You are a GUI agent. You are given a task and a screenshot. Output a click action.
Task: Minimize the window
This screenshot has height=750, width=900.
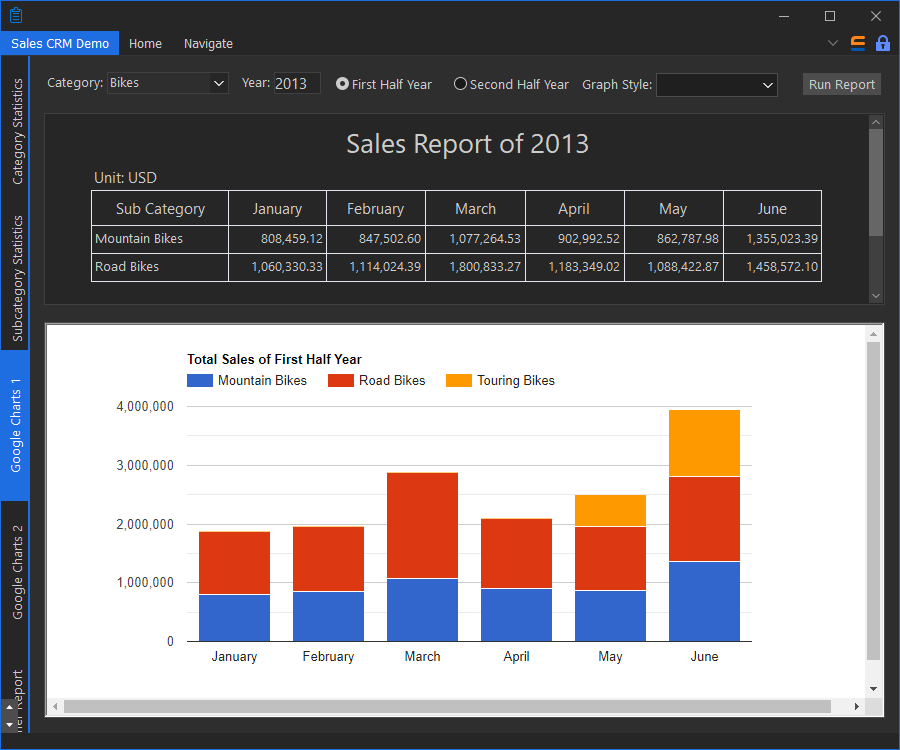point(783,16)
